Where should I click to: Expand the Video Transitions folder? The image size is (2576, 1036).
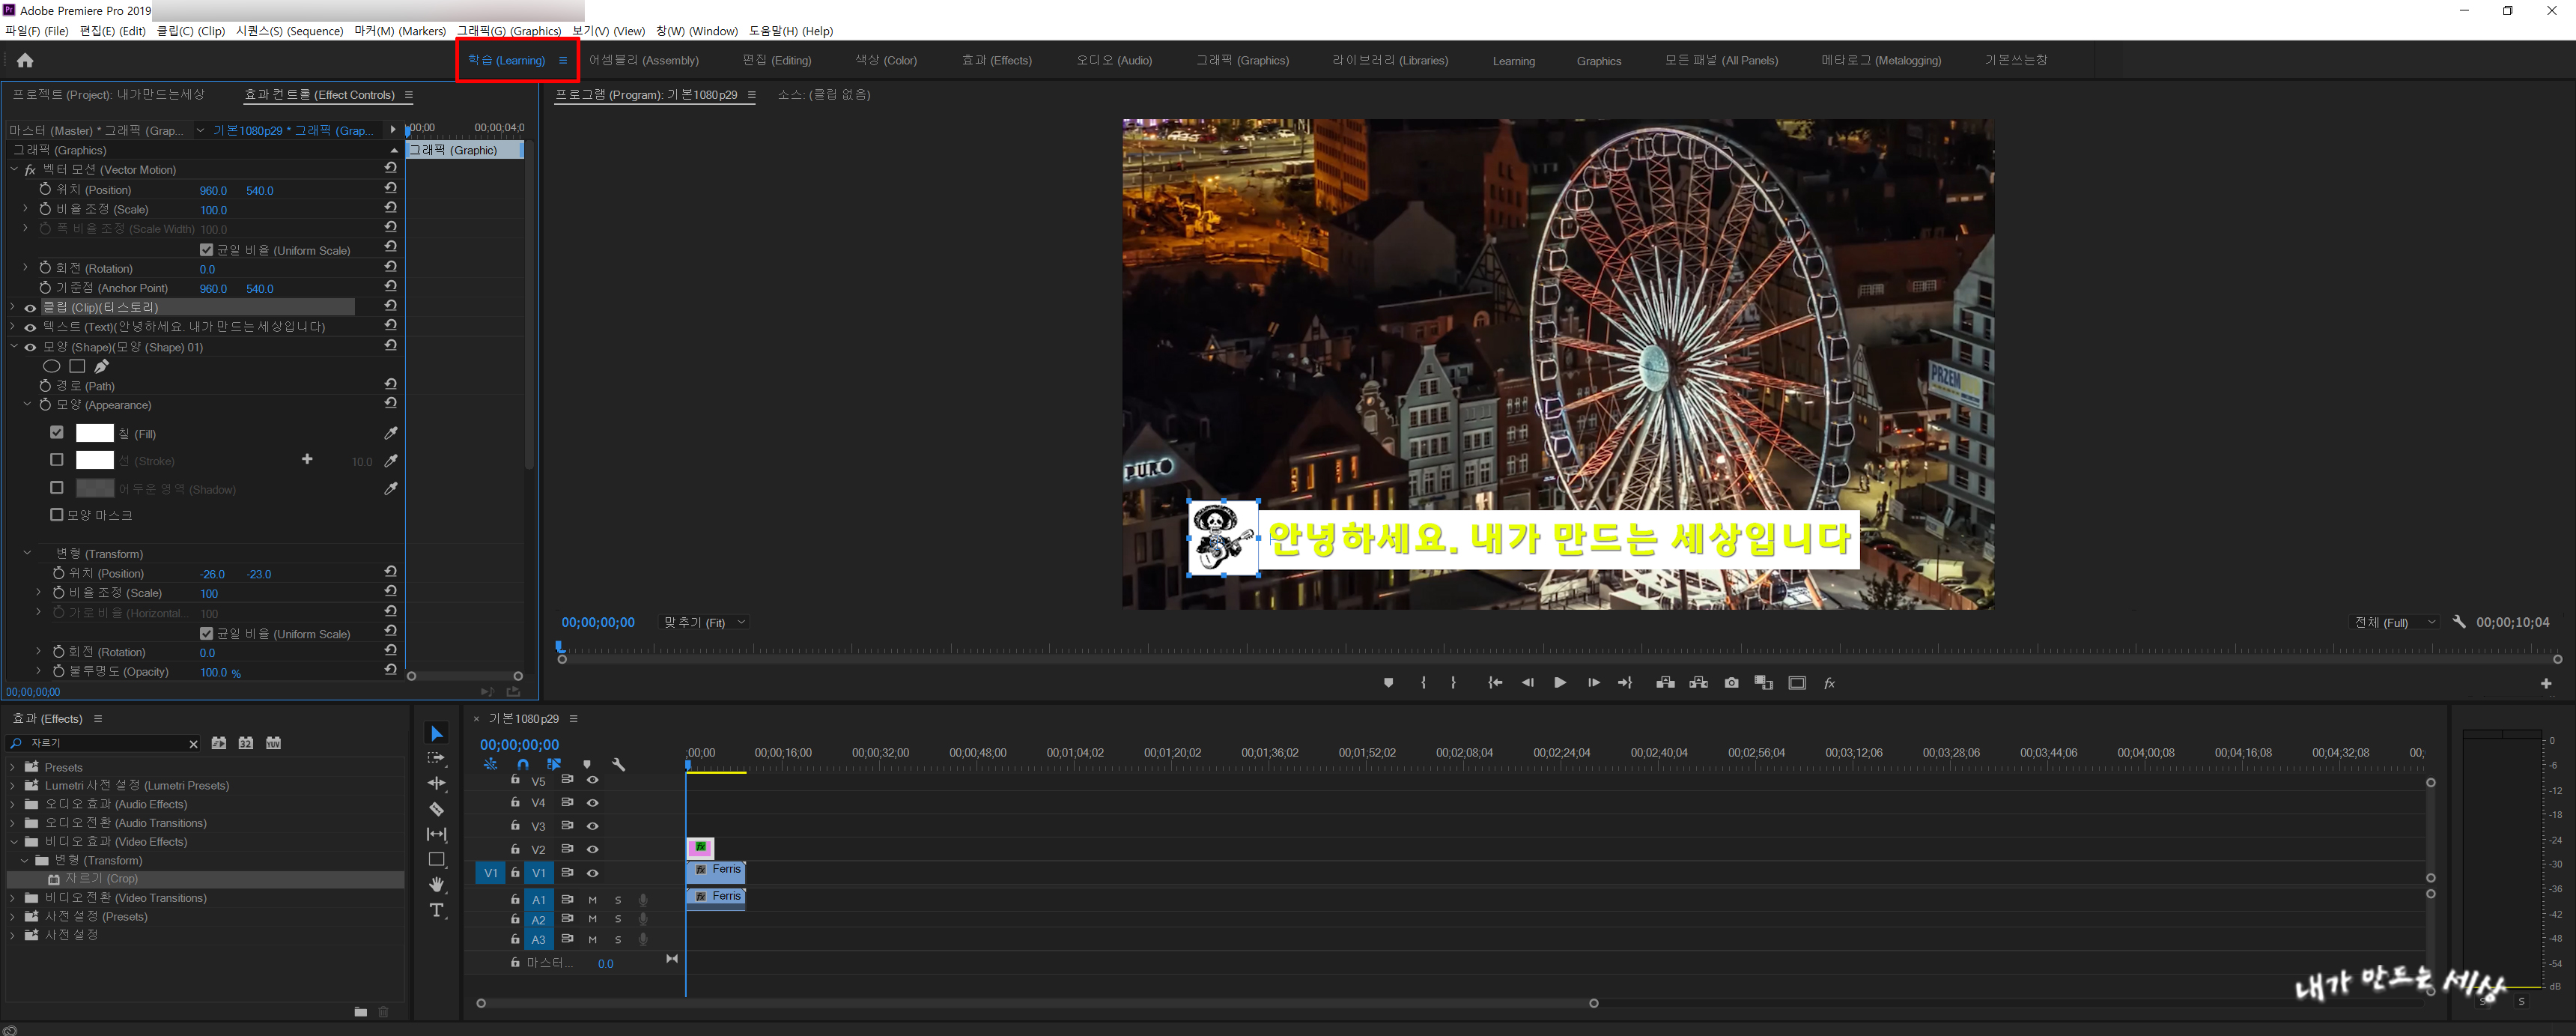13,898
